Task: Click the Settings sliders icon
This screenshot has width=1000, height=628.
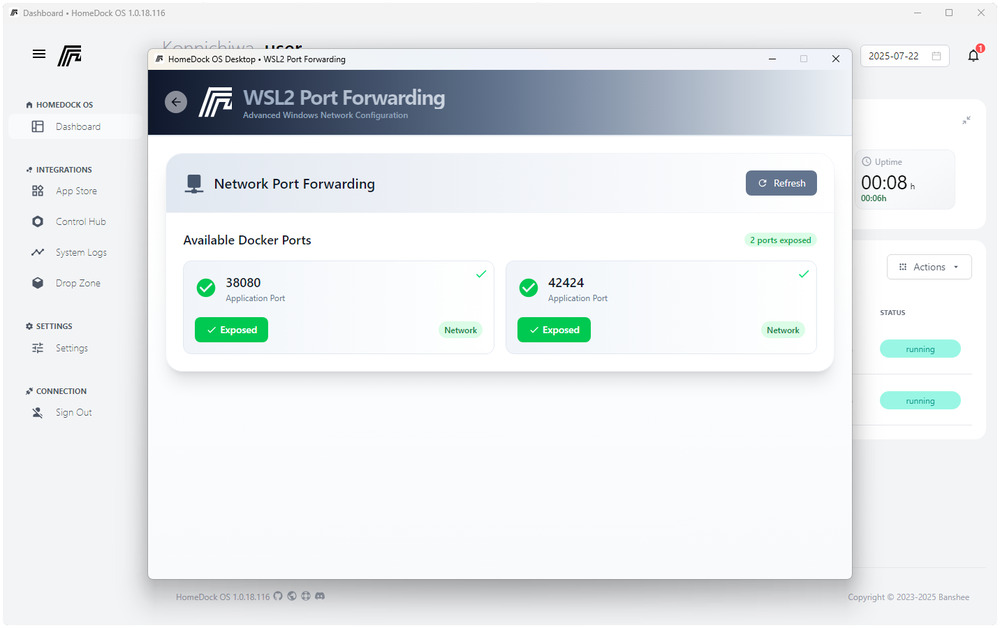Action: tap(38, 348)
